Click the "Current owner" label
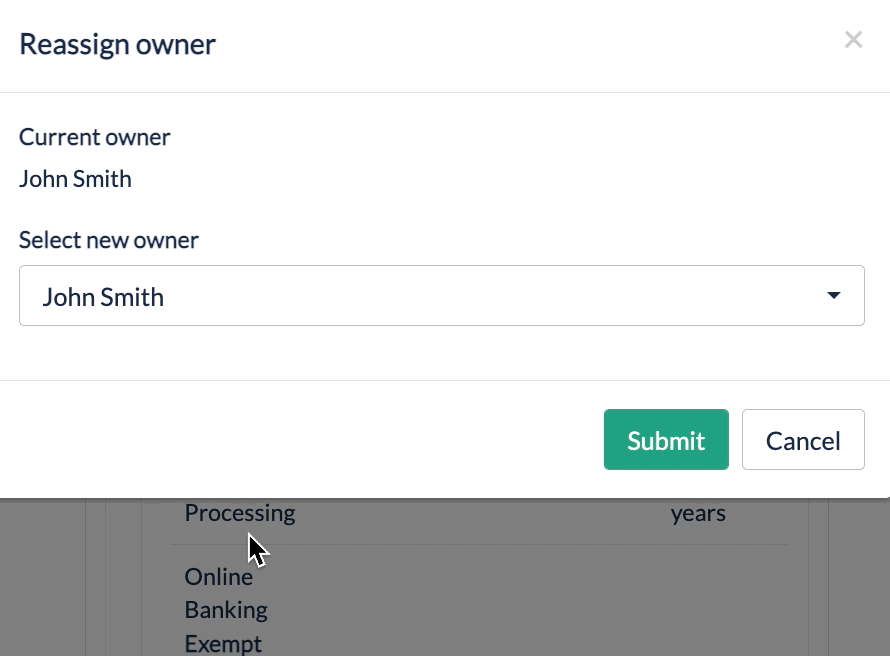This screenshot has width=890, height=656. [x=94, y=137]
